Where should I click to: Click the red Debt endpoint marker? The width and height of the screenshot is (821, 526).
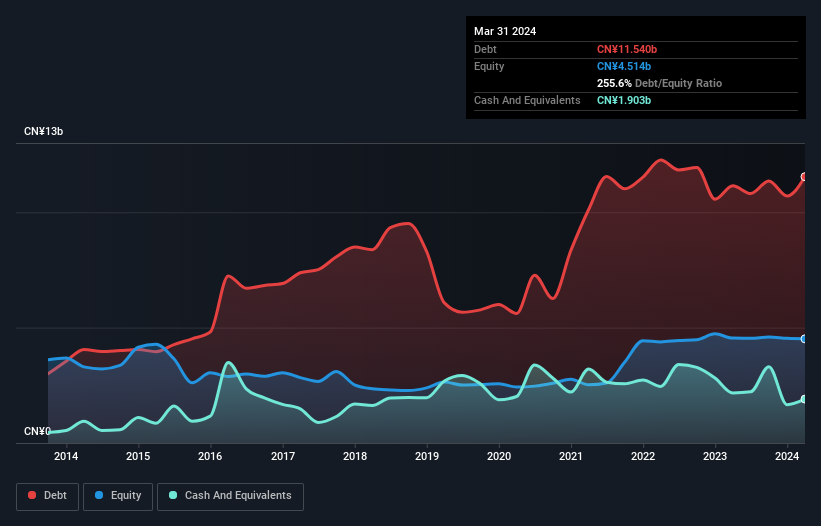(804, 177)
